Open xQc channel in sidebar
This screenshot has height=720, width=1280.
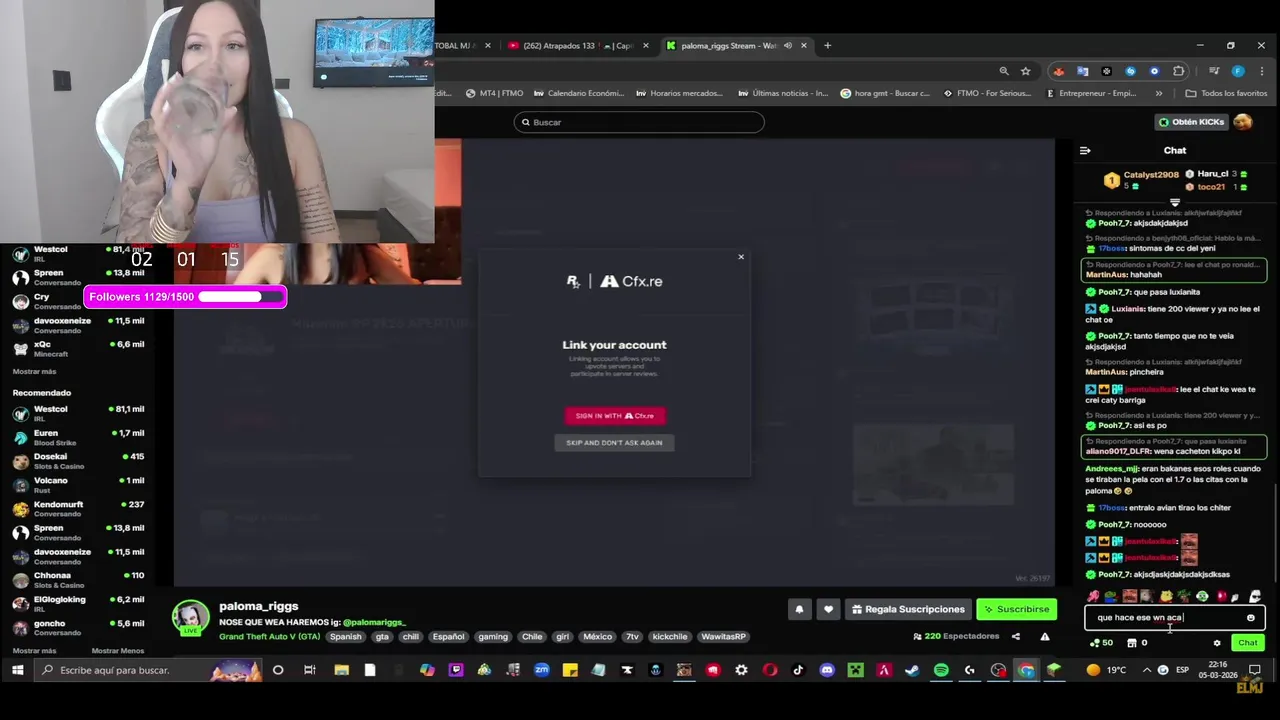pos(80,348)
